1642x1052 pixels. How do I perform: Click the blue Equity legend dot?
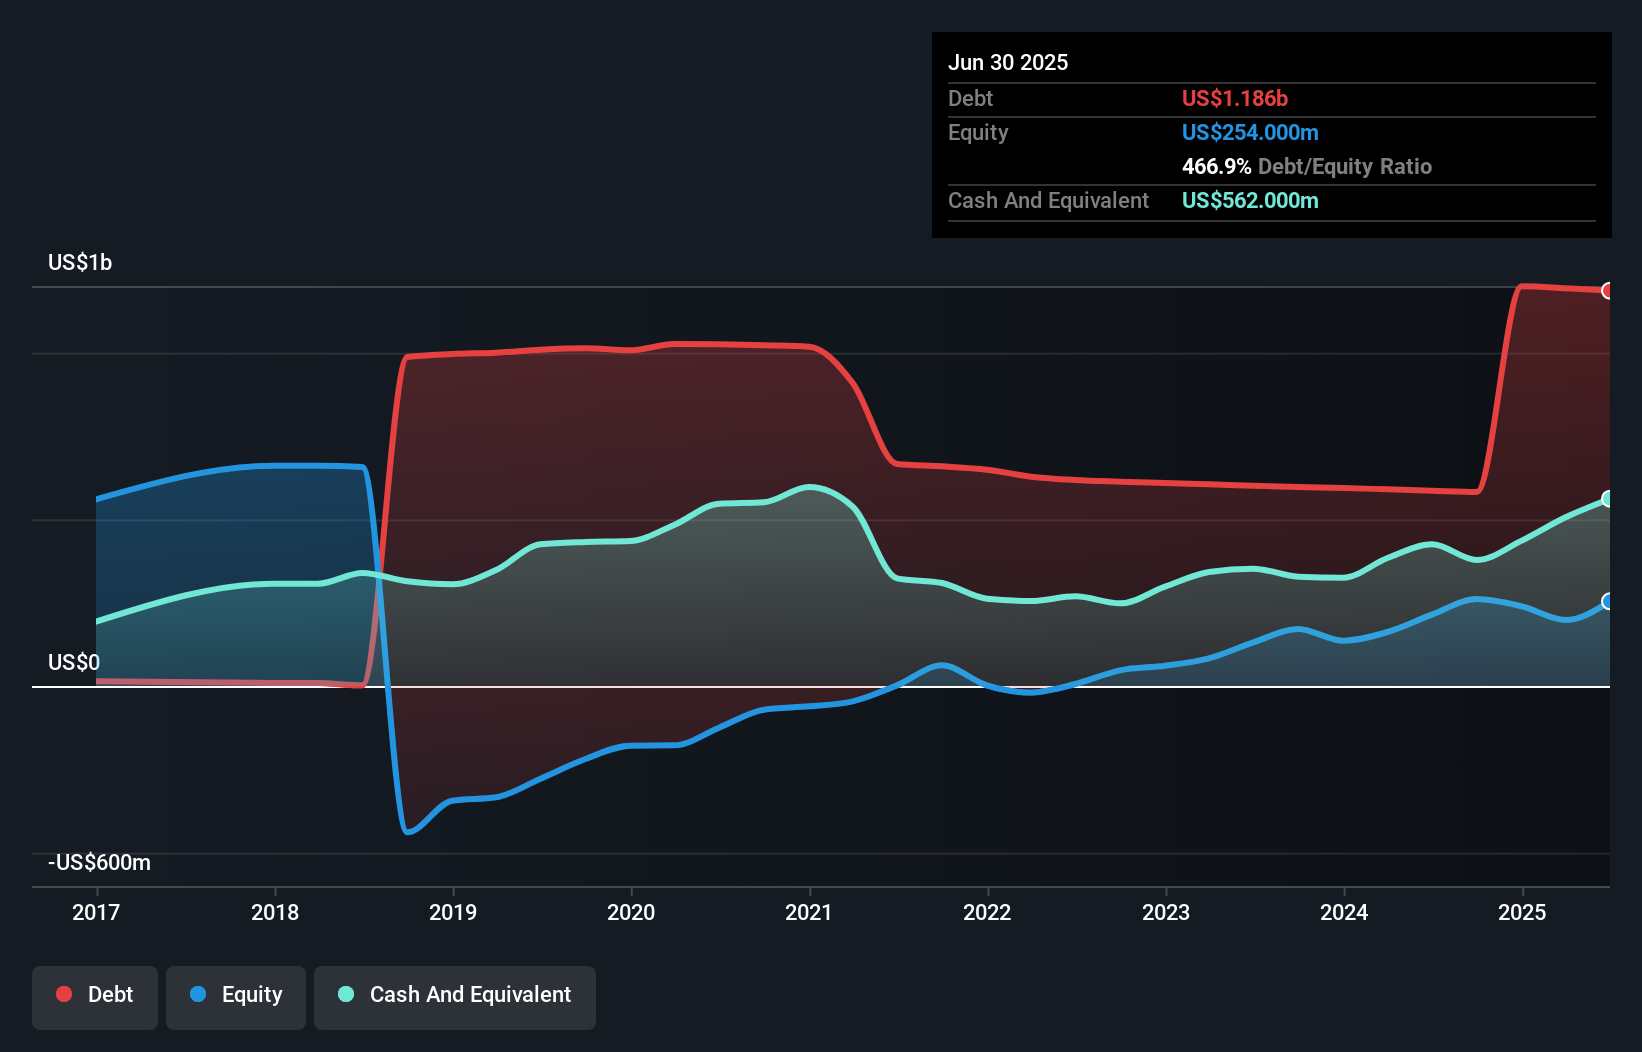point(198,994)
